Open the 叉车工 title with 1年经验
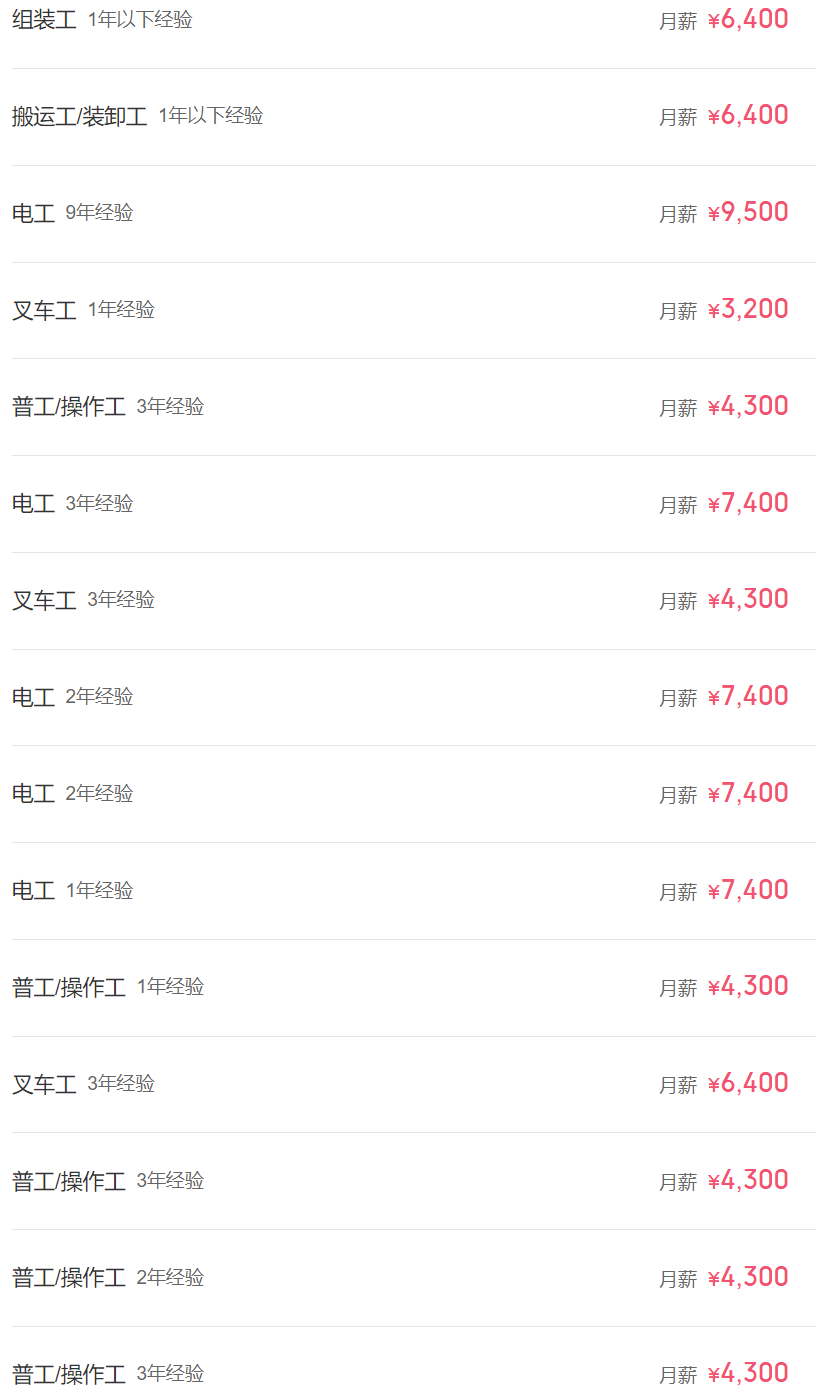The width and height of the screenshot is (816, 1395). (44, 310)
